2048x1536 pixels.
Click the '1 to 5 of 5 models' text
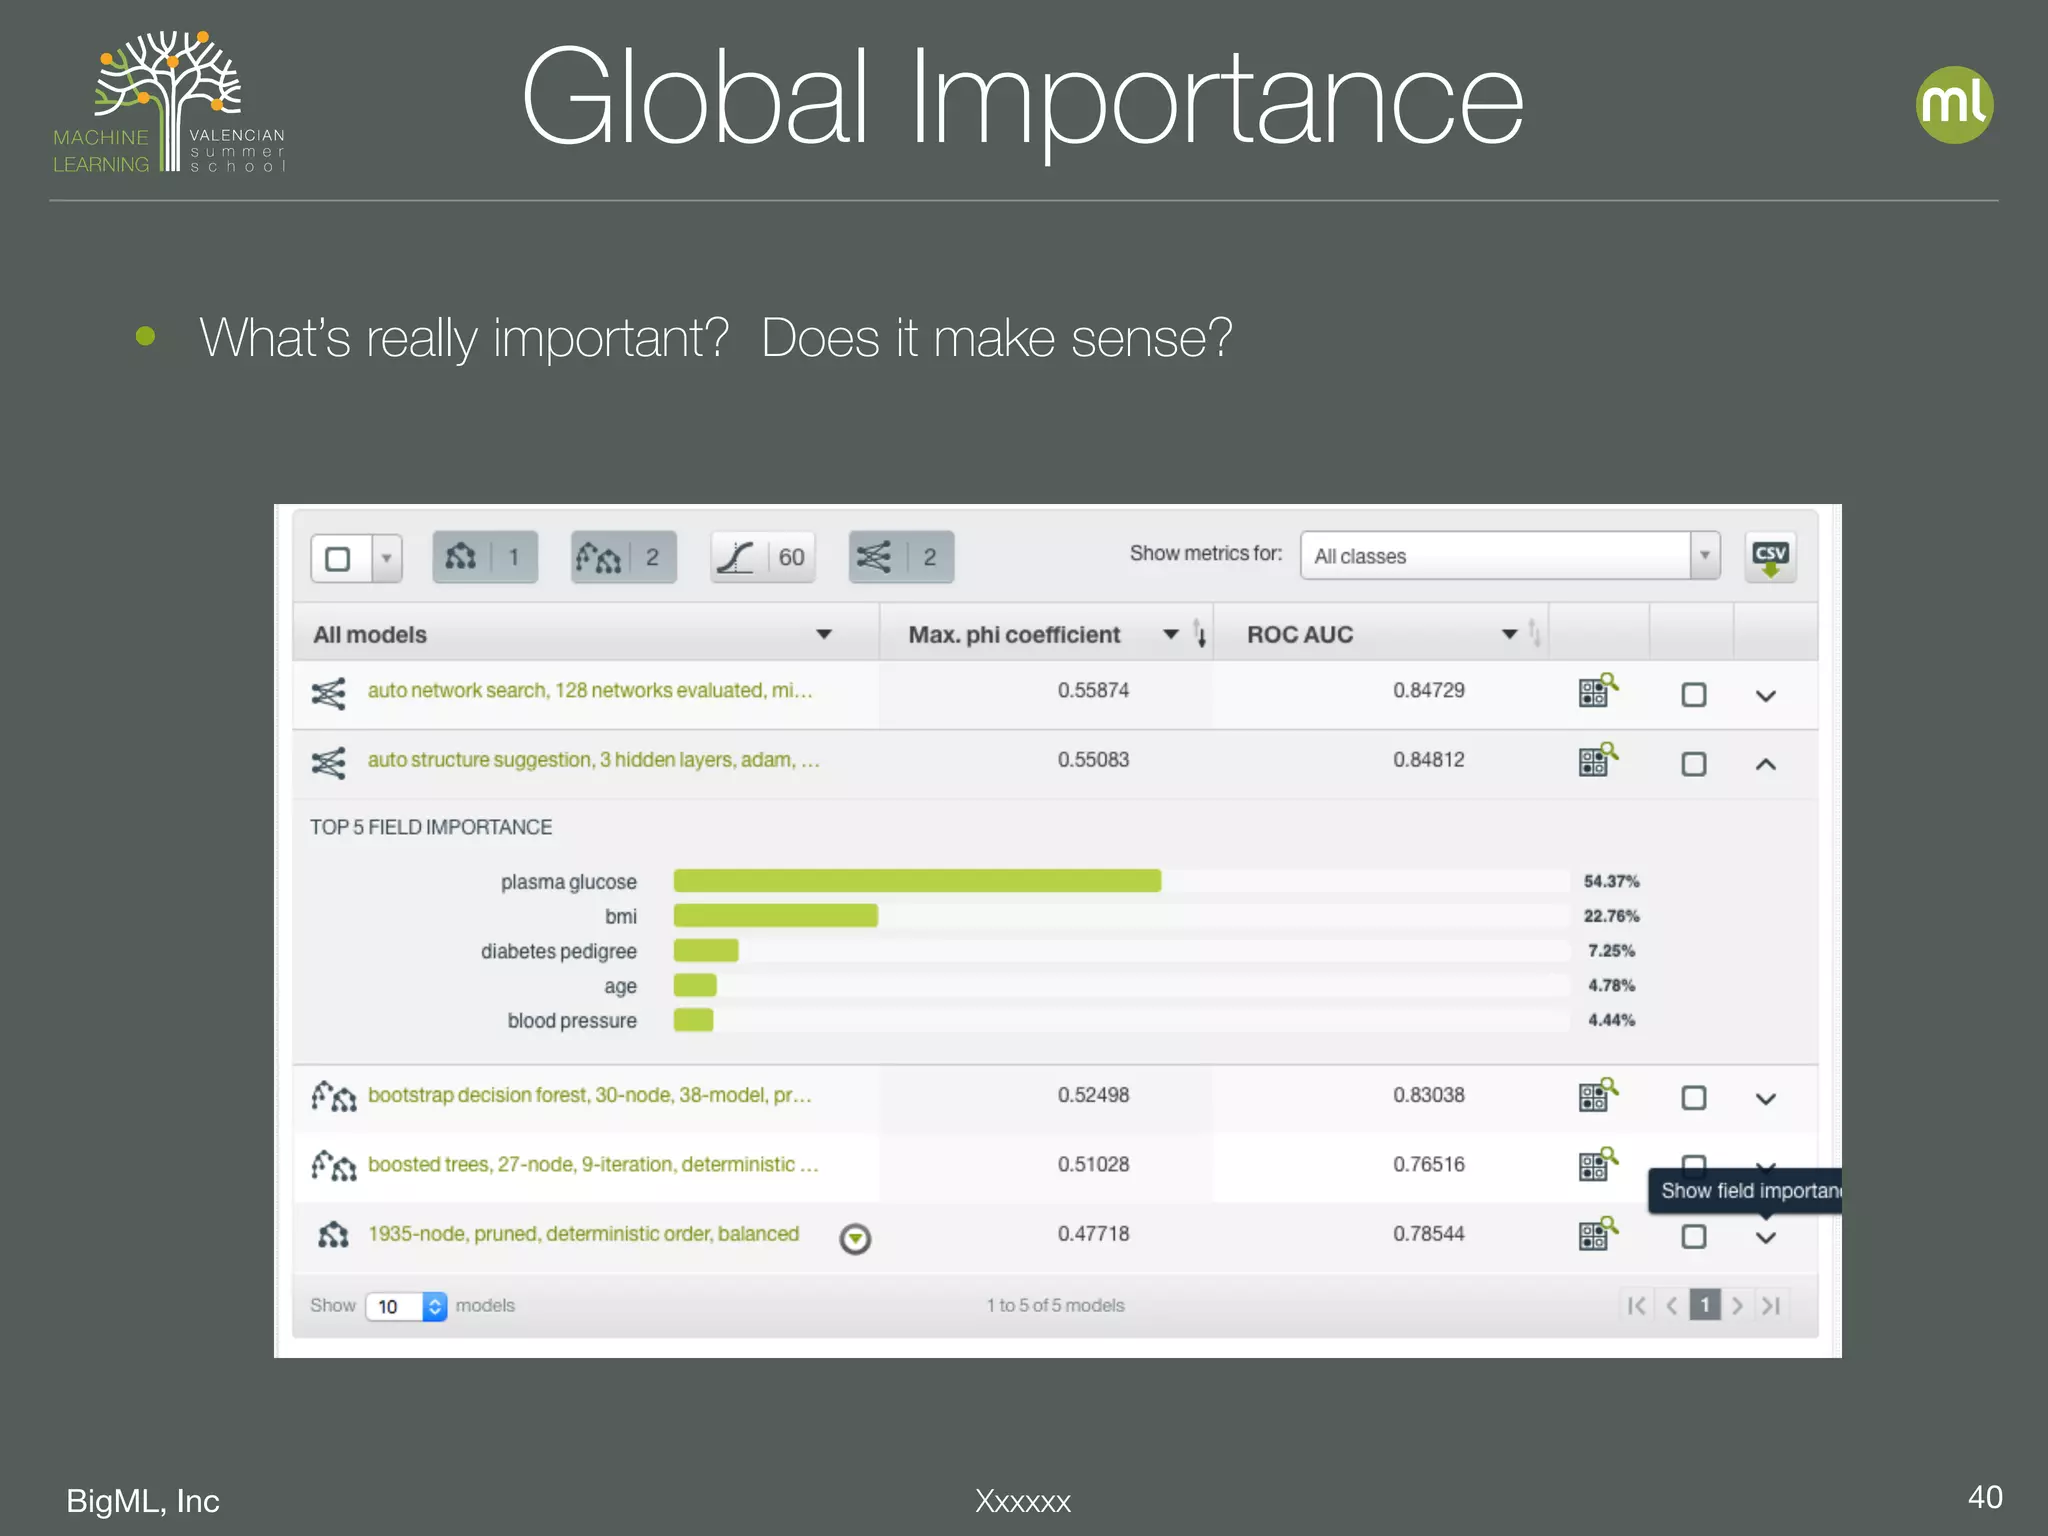click(1055, 1305)
